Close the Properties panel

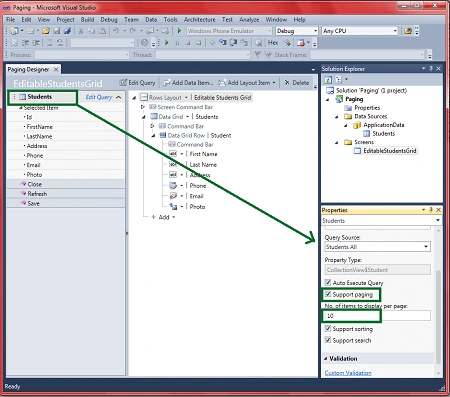pos(439,210)
